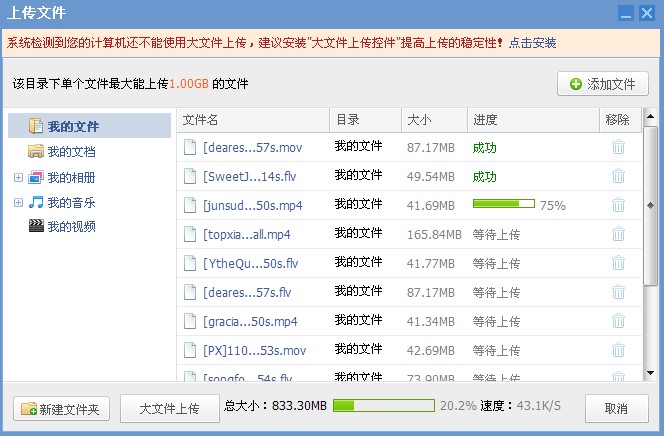The height and width of the screenshot is (437, 664).
Task: Click trash icon for [YtheQu...50s.flv row
Action: click(x=618, y=264)
